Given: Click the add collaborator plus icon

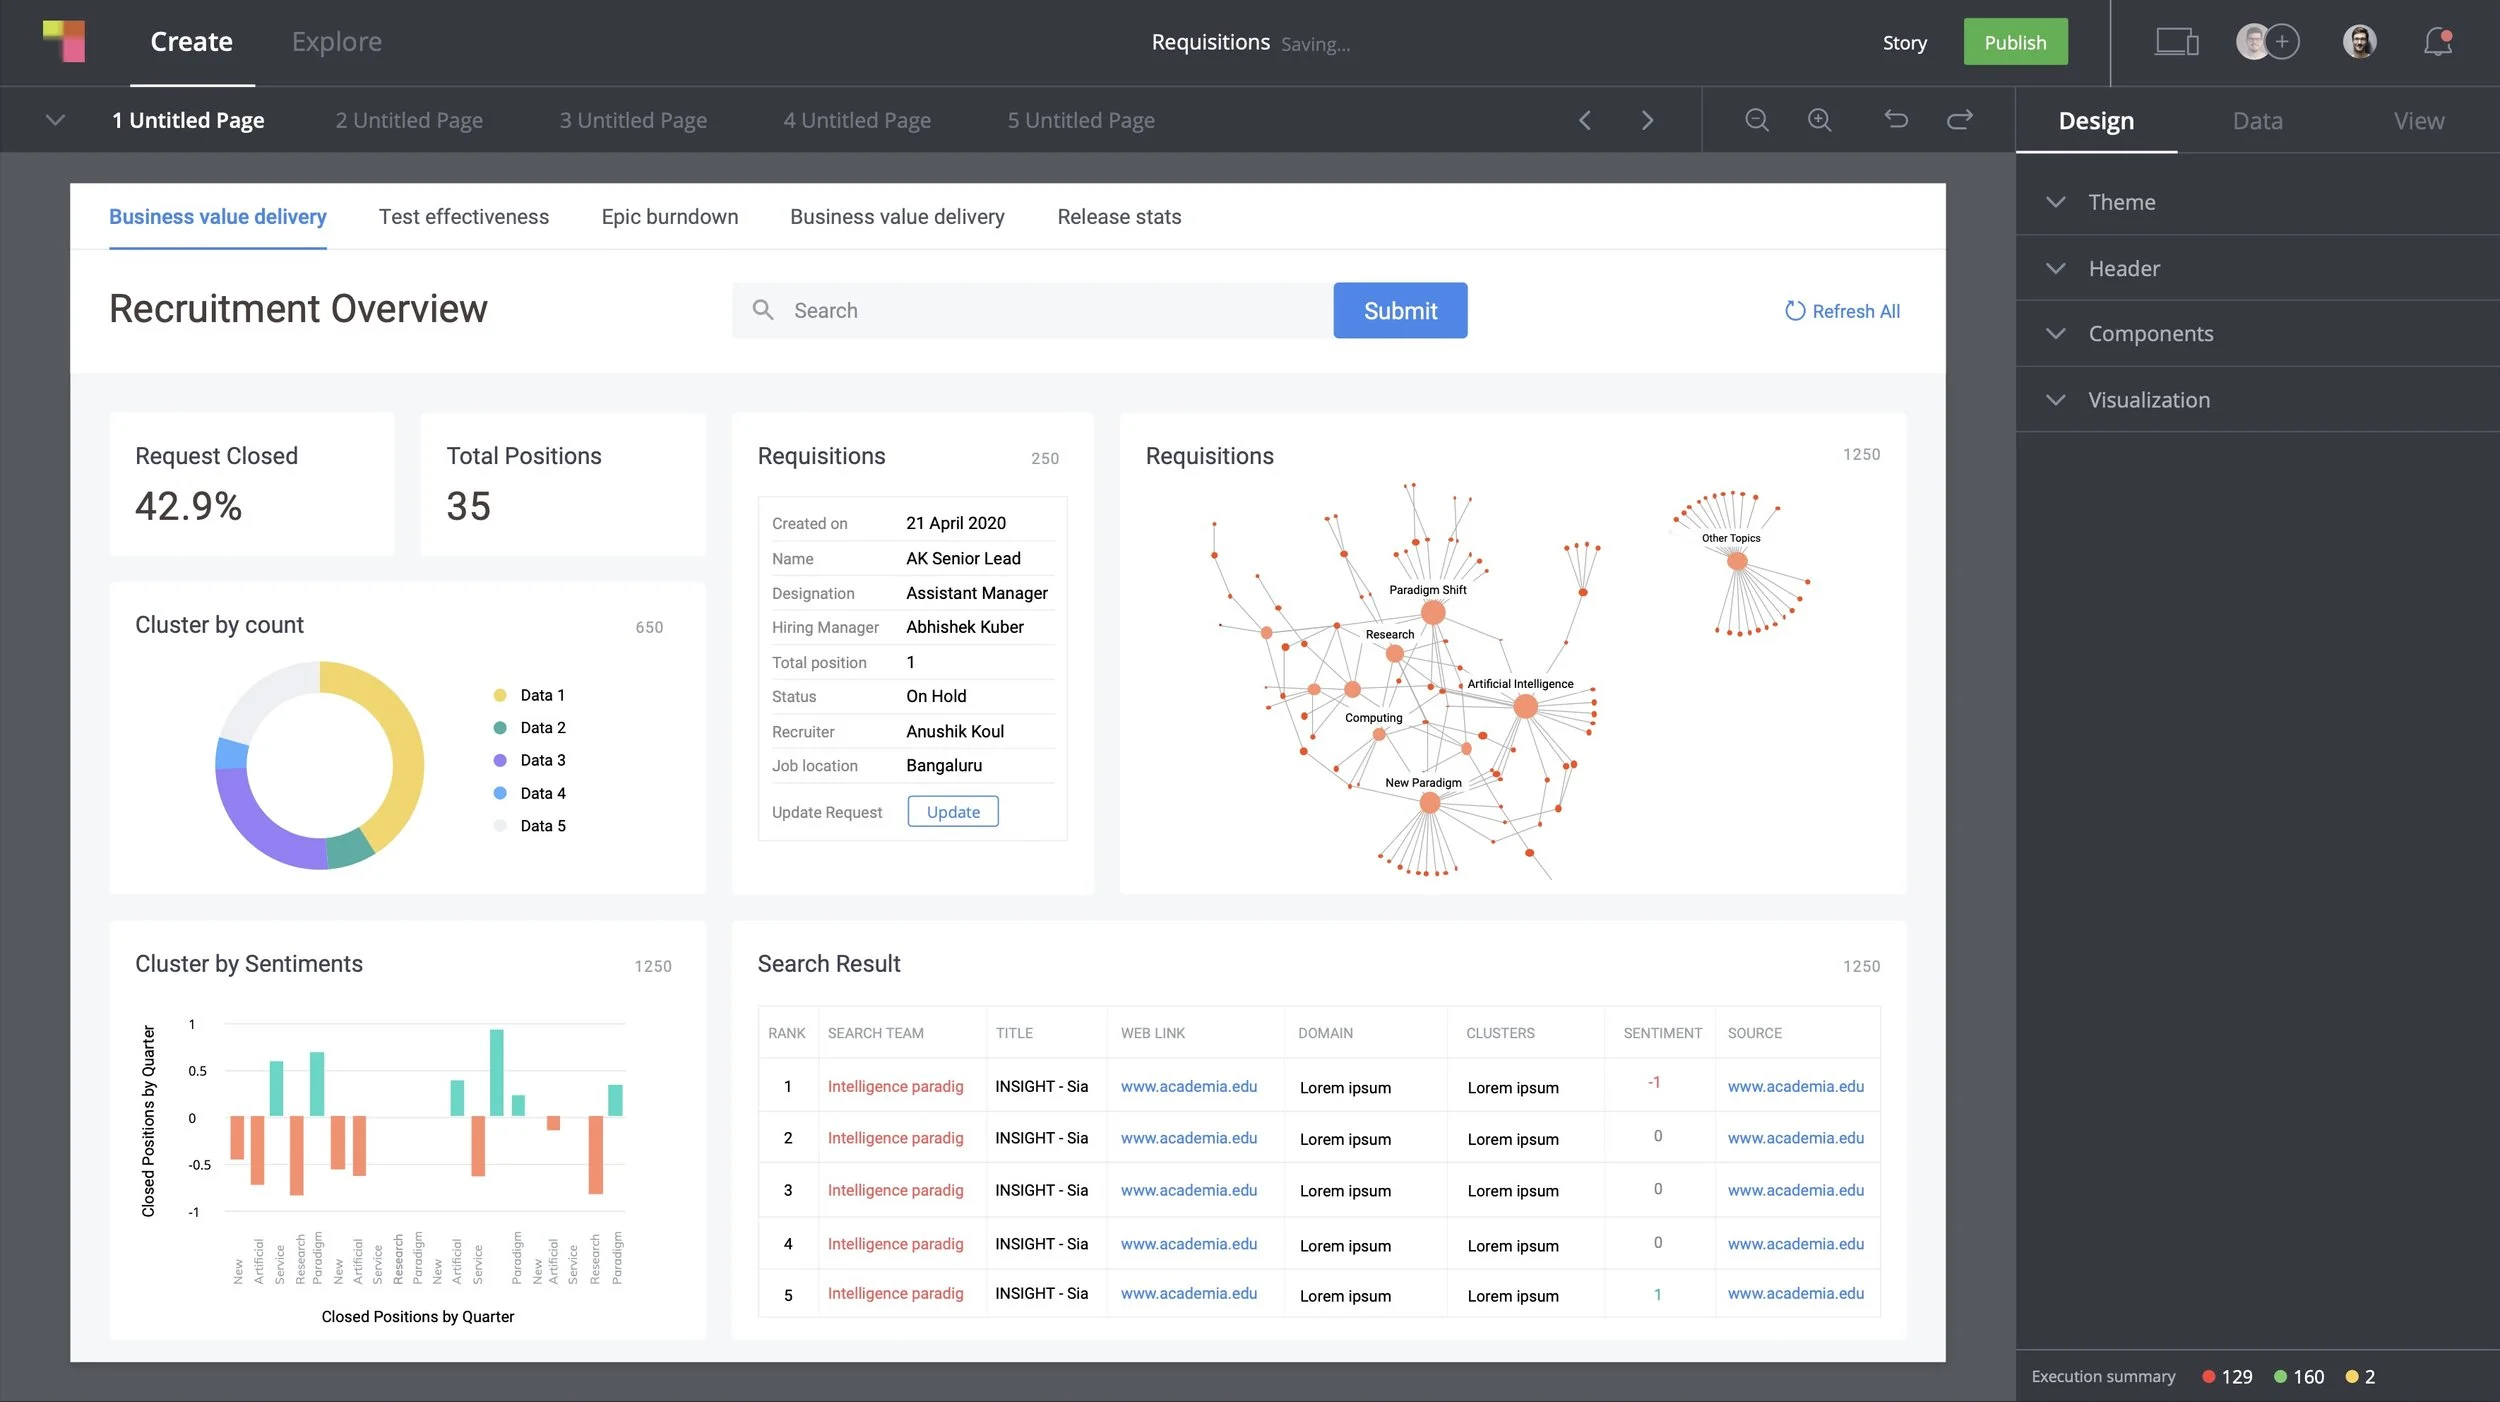Looking at the screenshot, I should click(x=2283, y=42).
